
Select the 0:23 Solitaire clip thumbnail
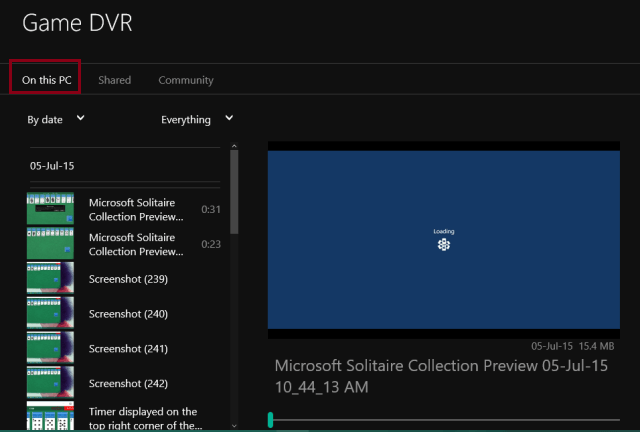click(x=50, y=243)
